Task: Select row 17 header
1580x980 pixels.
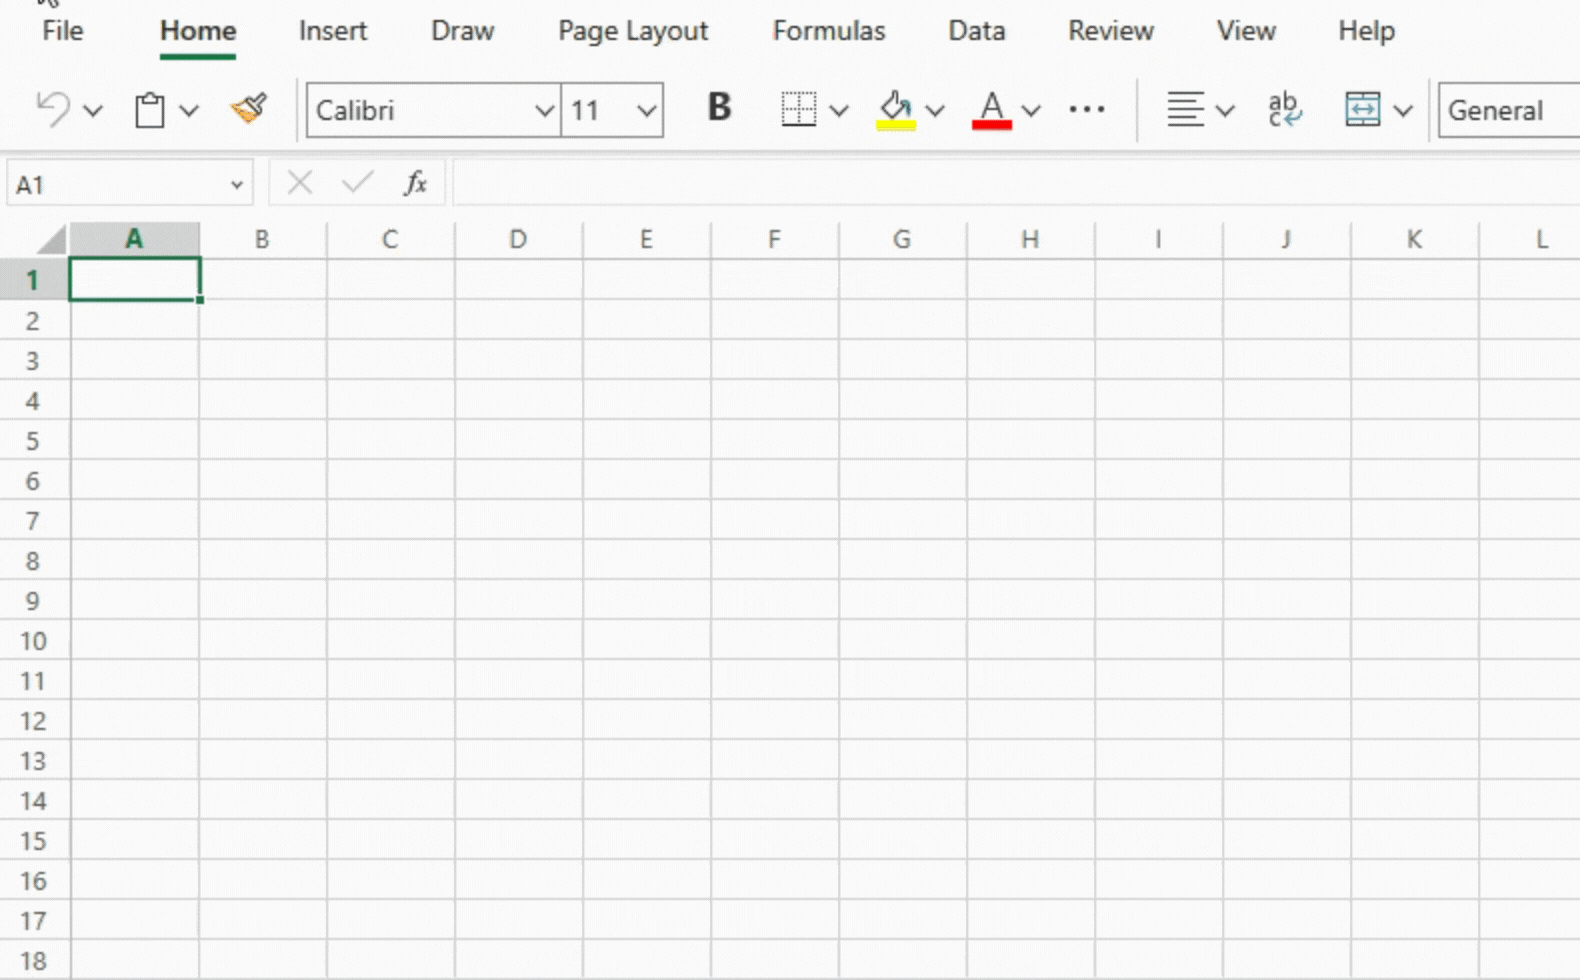Action: click(34, 920)
